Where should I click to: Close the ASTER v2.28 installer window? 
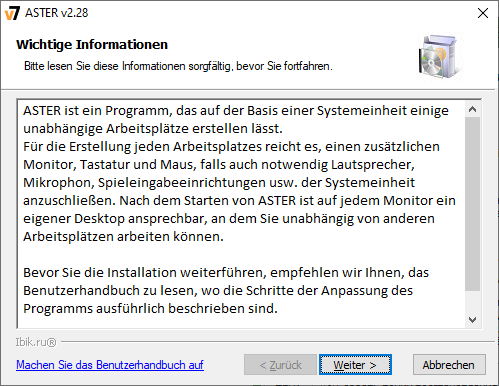pos(483,13)
